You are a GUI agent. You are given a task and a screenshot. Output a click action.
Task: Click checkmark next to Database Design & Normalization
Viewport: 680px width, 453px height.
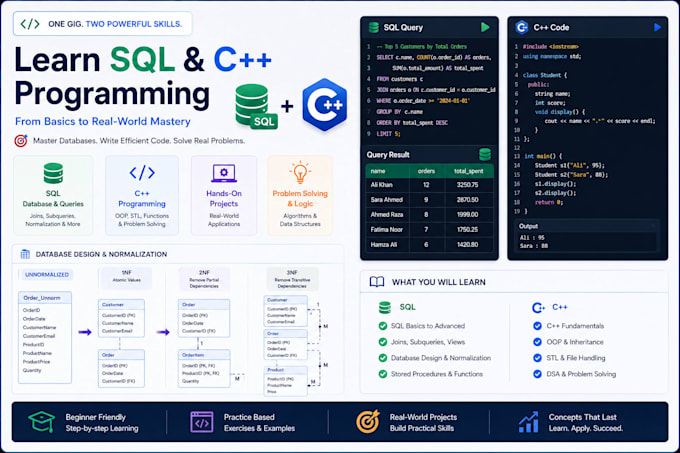click(x=382, y=358)
